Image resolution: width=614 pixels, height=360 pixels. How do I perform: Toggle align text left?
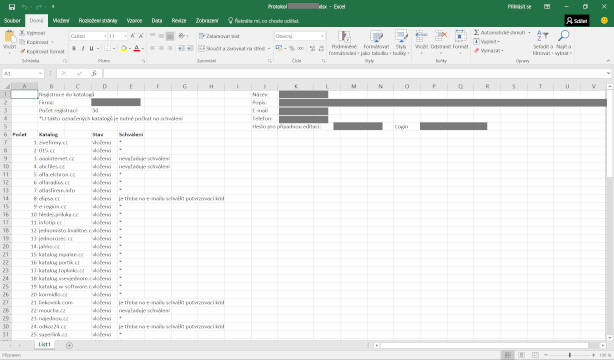click(x=152, y=48)
